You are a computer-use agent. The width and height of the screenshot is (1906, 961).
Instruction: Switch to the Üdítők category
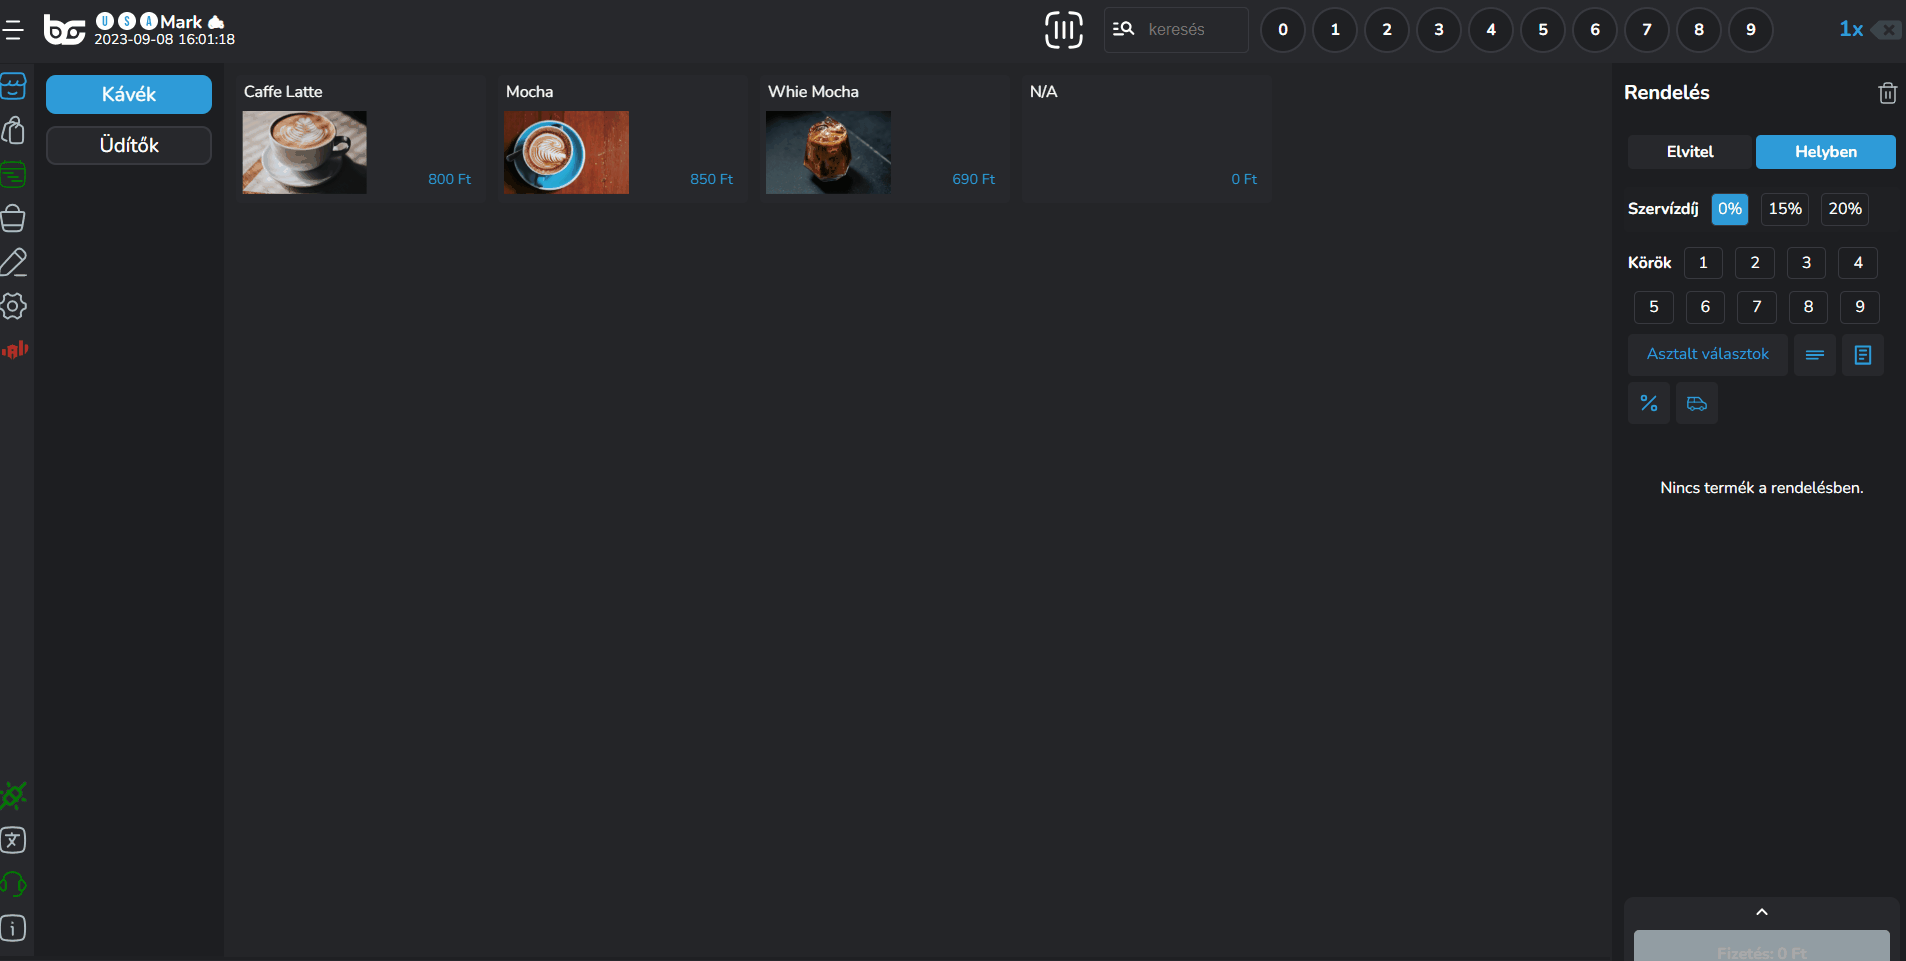[129, 145]
